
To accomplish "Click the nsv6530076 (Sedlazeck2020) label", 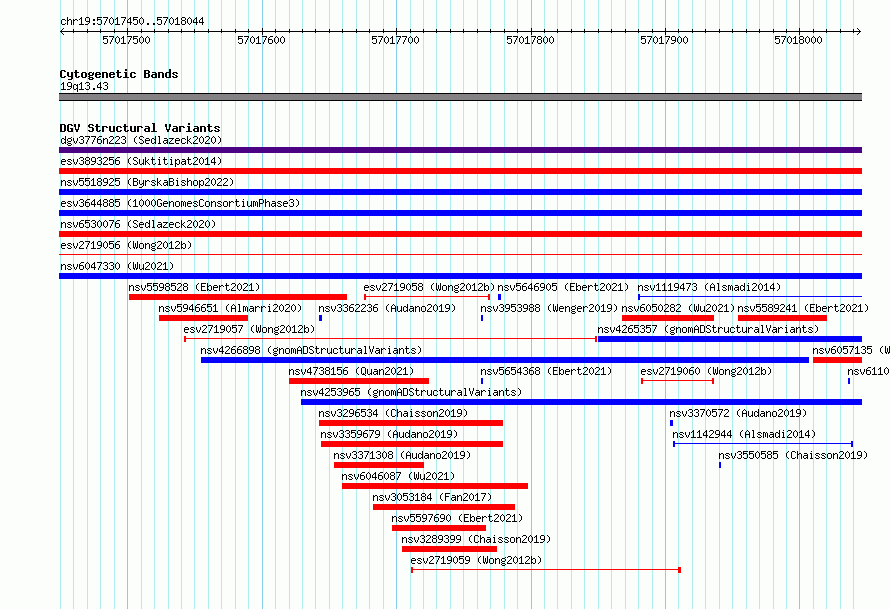I will pos(138,224).
